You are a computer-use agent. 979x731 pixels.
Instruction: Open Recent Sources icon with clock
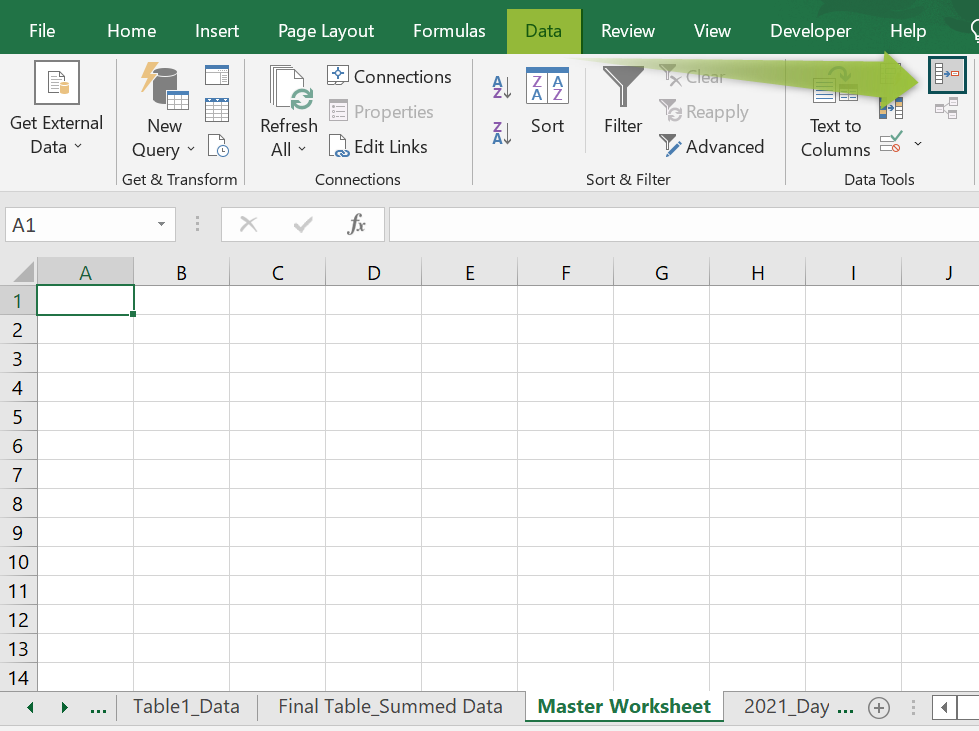click(218, 145)
